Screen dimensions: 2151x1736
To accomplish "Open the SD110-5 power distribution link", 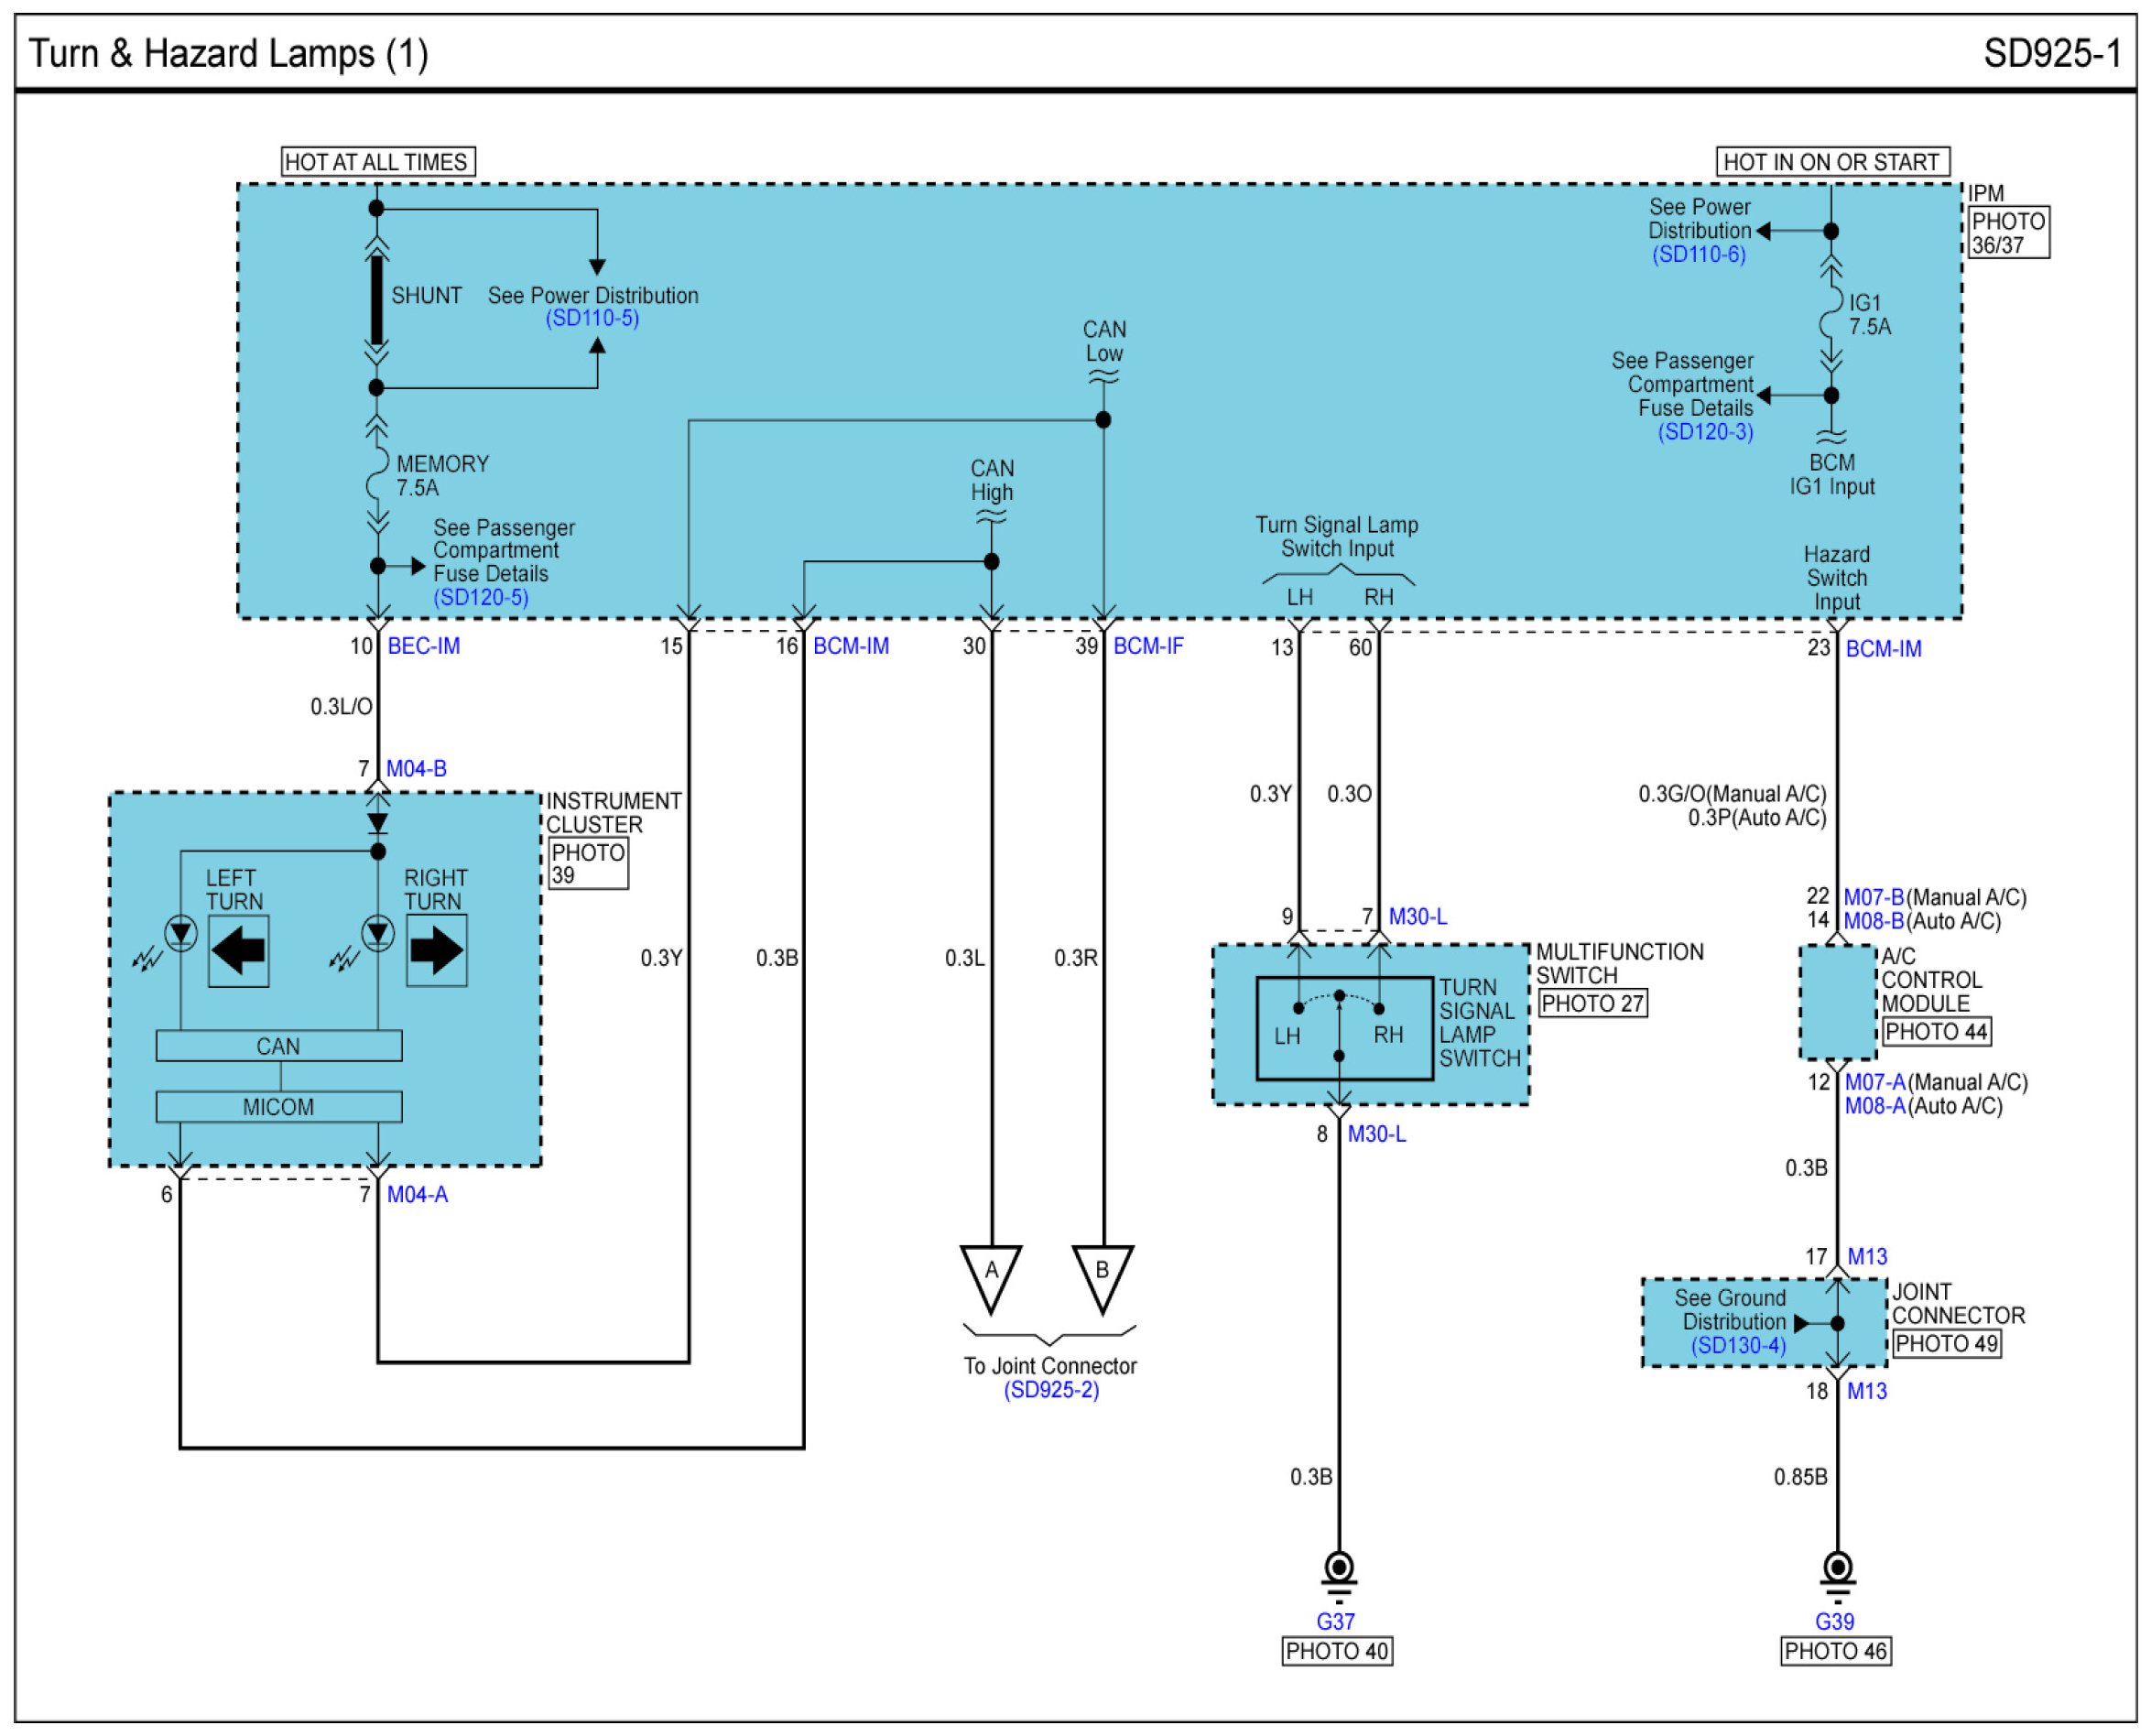I will pos(592,319).
